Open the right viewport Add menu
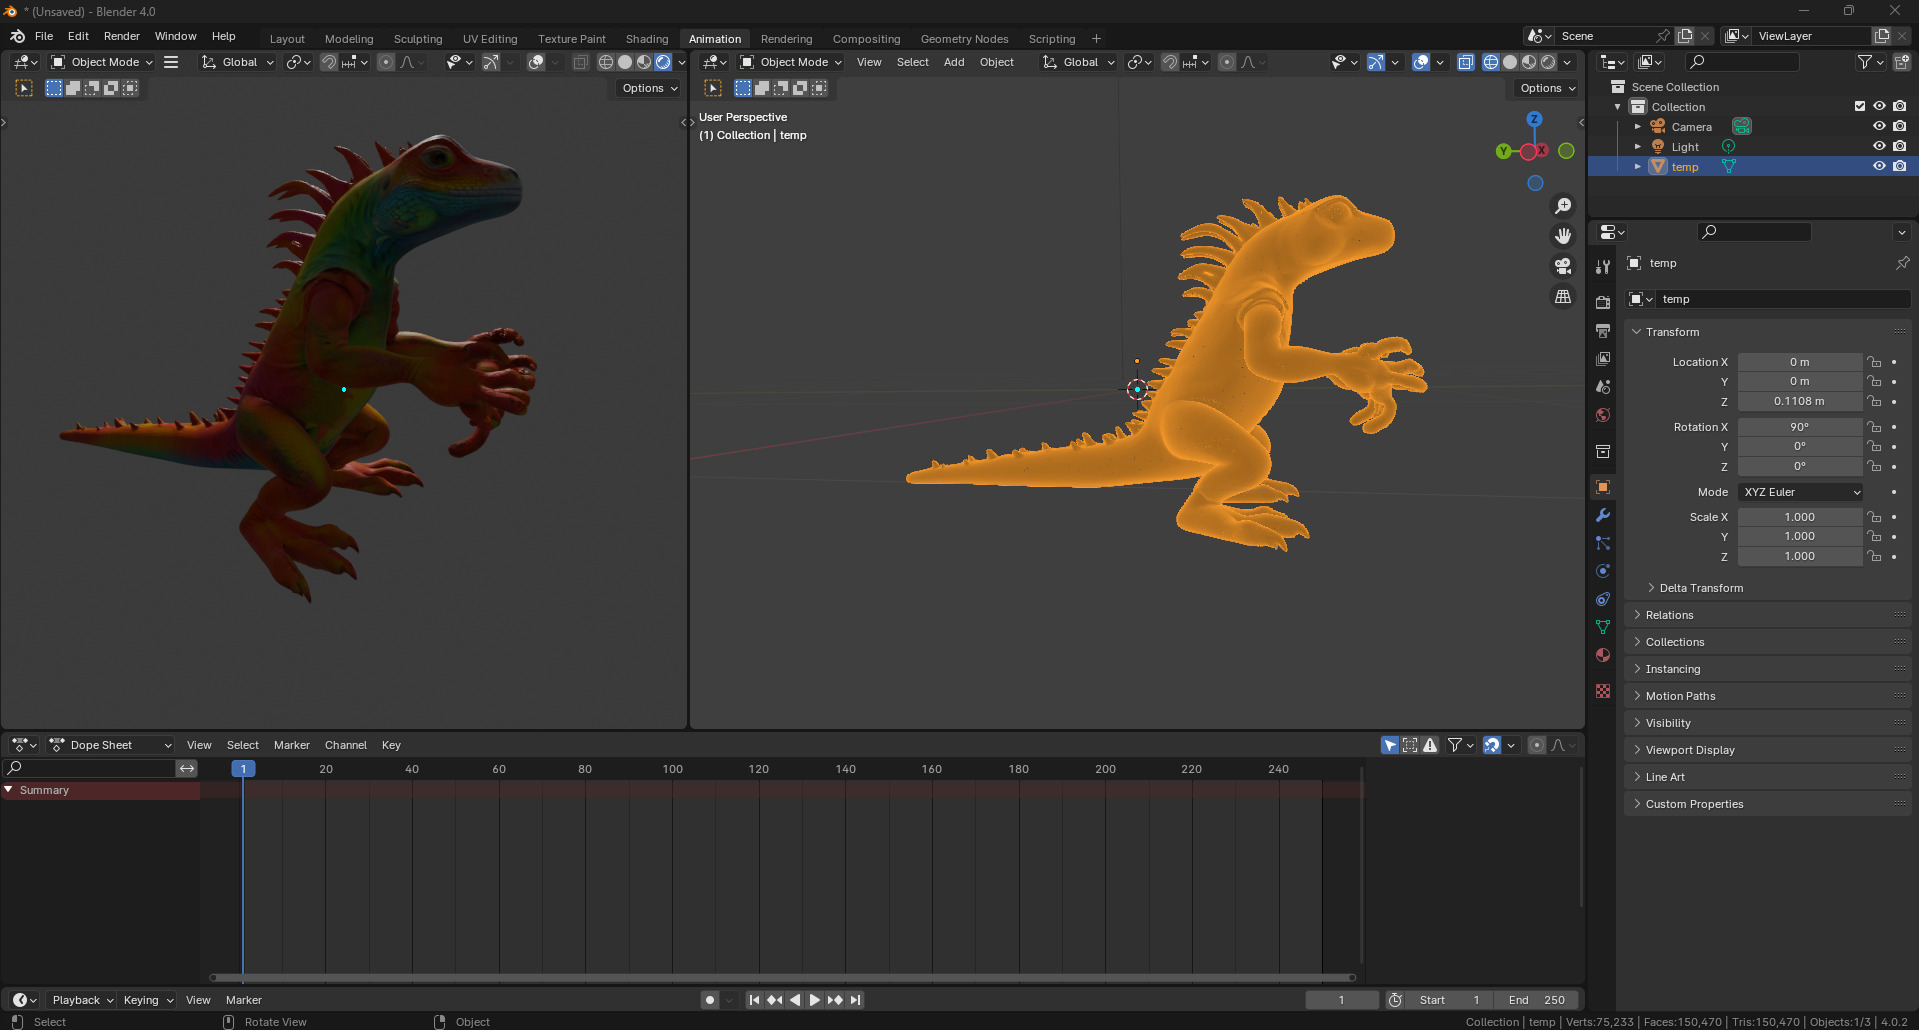Image resolution: width=1919 pixels, height=1030 pixels. [x=955, y=62]
